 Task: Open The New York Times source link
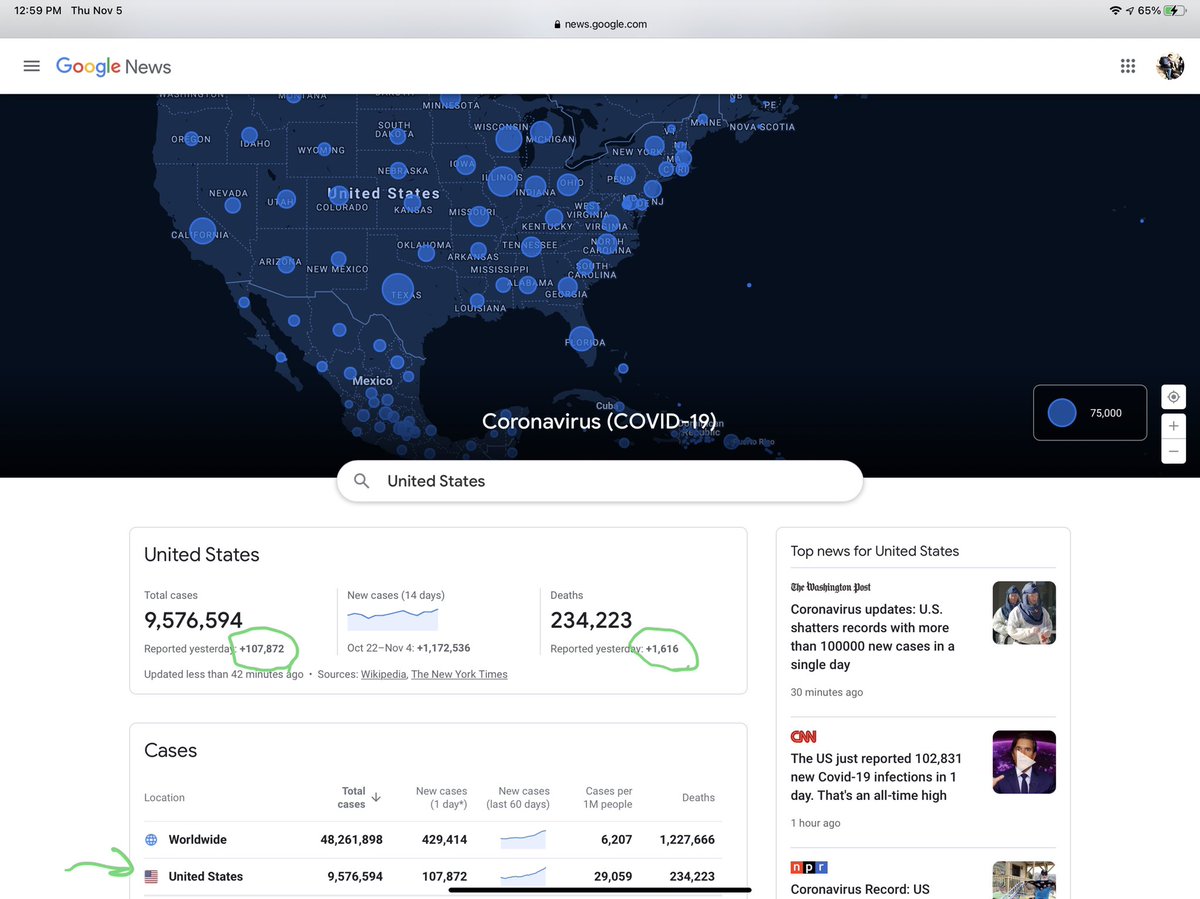pos(459,674)
